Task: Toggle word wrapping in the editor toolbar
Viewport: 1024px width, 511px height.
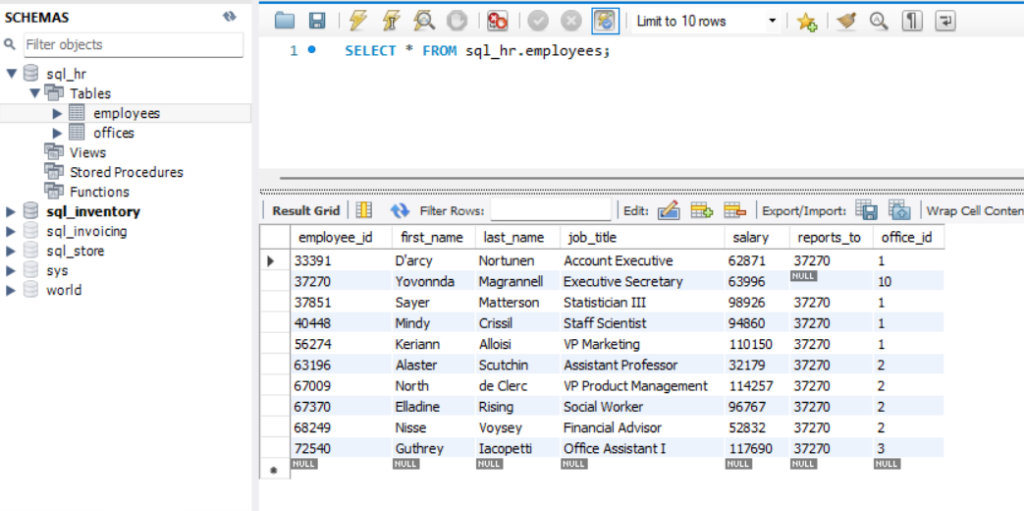Action: pos(945,21)
